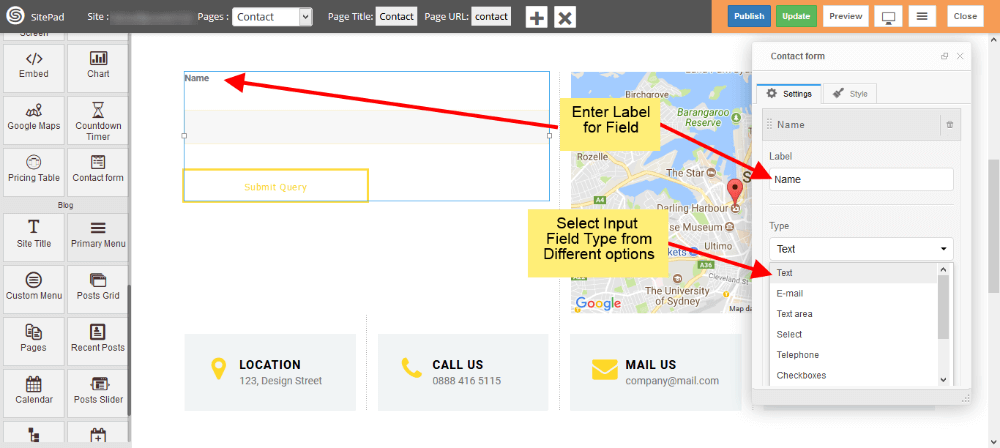Click the Preview button
The height and width of the screenshot is (448, 1000).
pyautogui.click(x=846, y=16)
